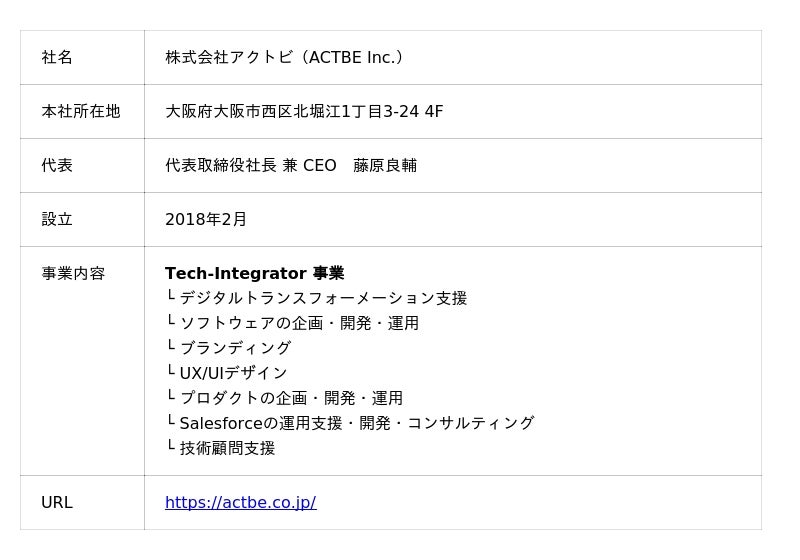
Task: Click the URL row label
Action: pos(57,502)
